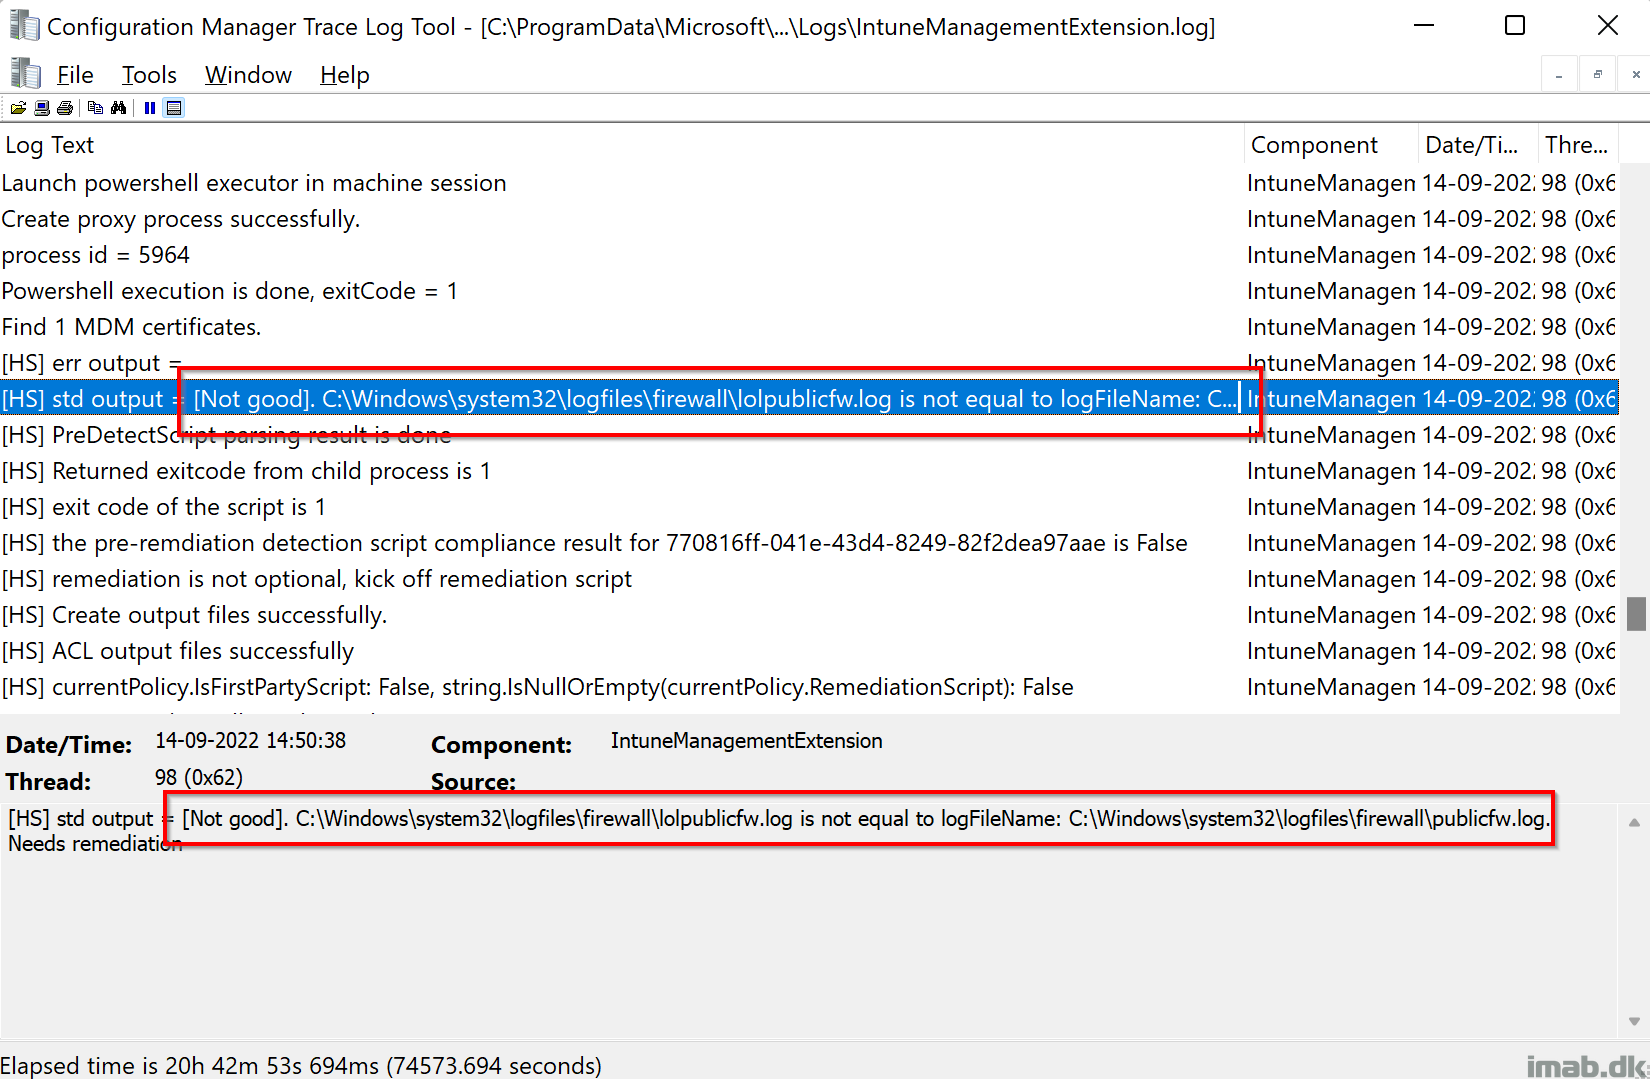
Task: Click the Log Text column header
Action: [x=621, y=145]
